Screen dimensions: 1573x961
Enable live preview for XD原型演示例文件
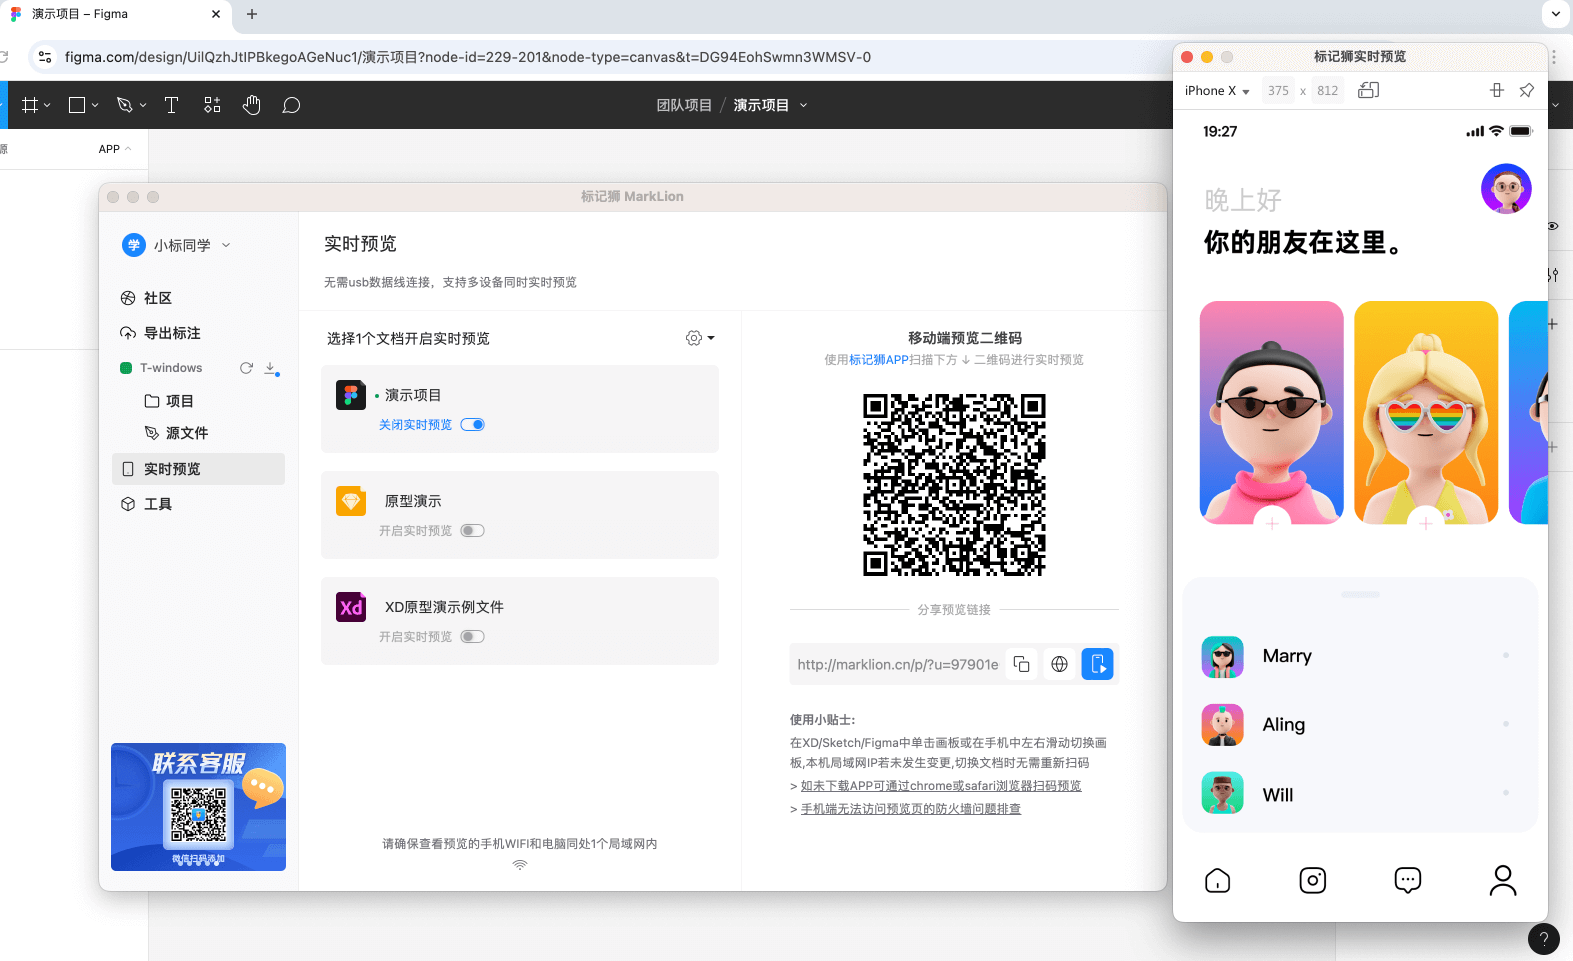pos(473,637)
